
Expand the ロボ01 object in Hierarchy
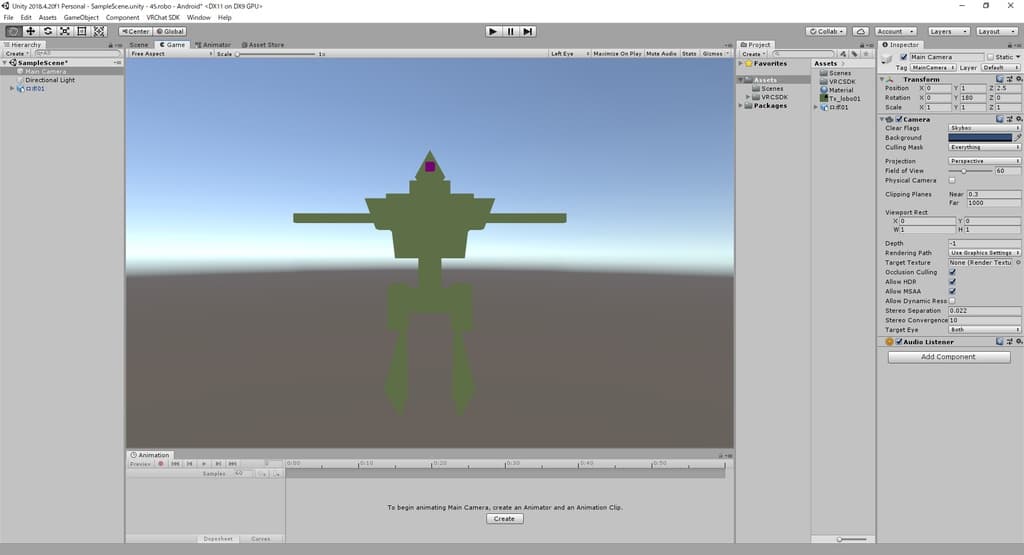pos(12,89)
